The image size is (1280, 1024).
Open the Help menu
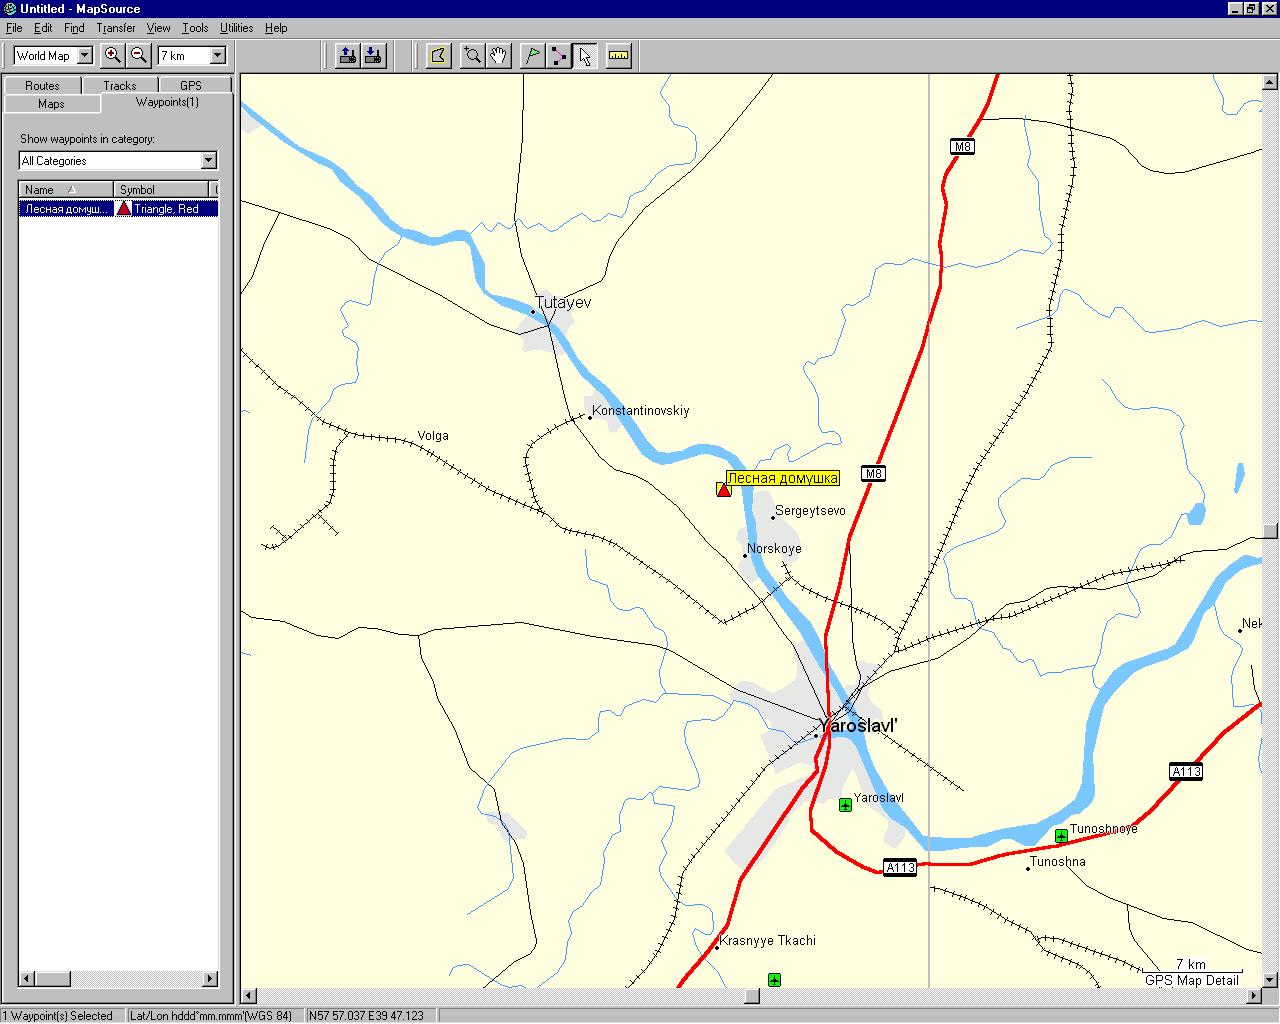[276, 28]
